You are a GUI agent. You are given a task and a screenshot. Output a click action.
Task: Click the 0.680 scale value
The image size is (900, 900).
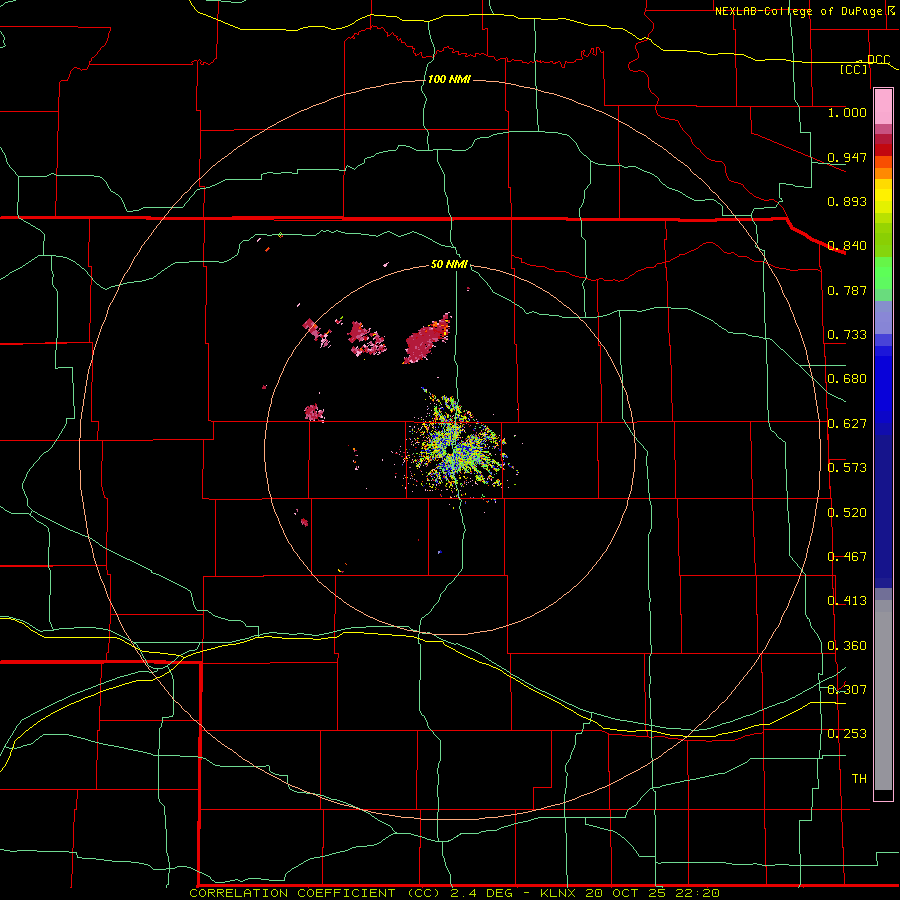(847, 379)
